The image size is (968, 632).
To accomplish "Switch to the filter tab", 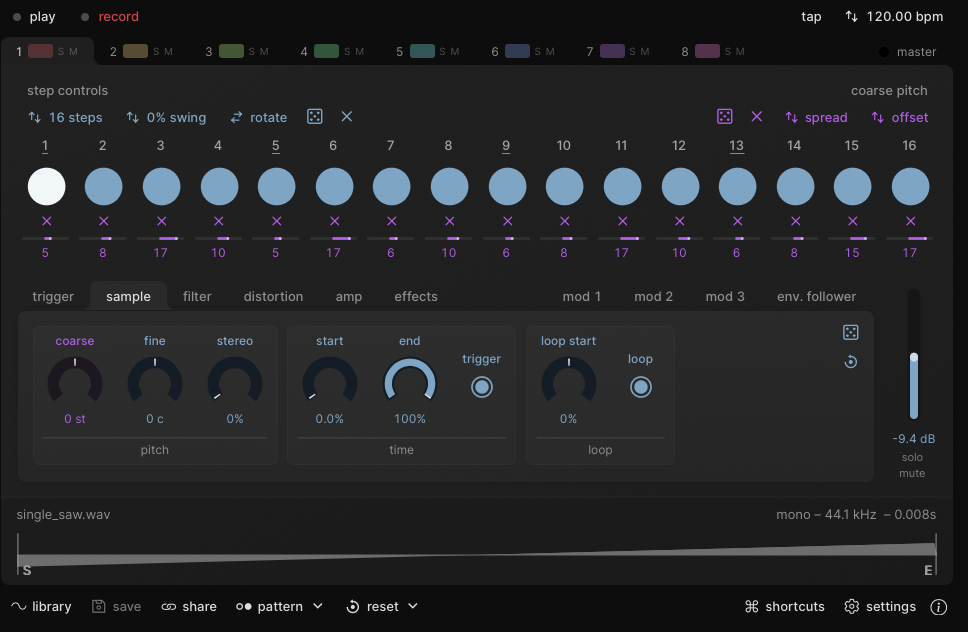I will pos(197,297).
